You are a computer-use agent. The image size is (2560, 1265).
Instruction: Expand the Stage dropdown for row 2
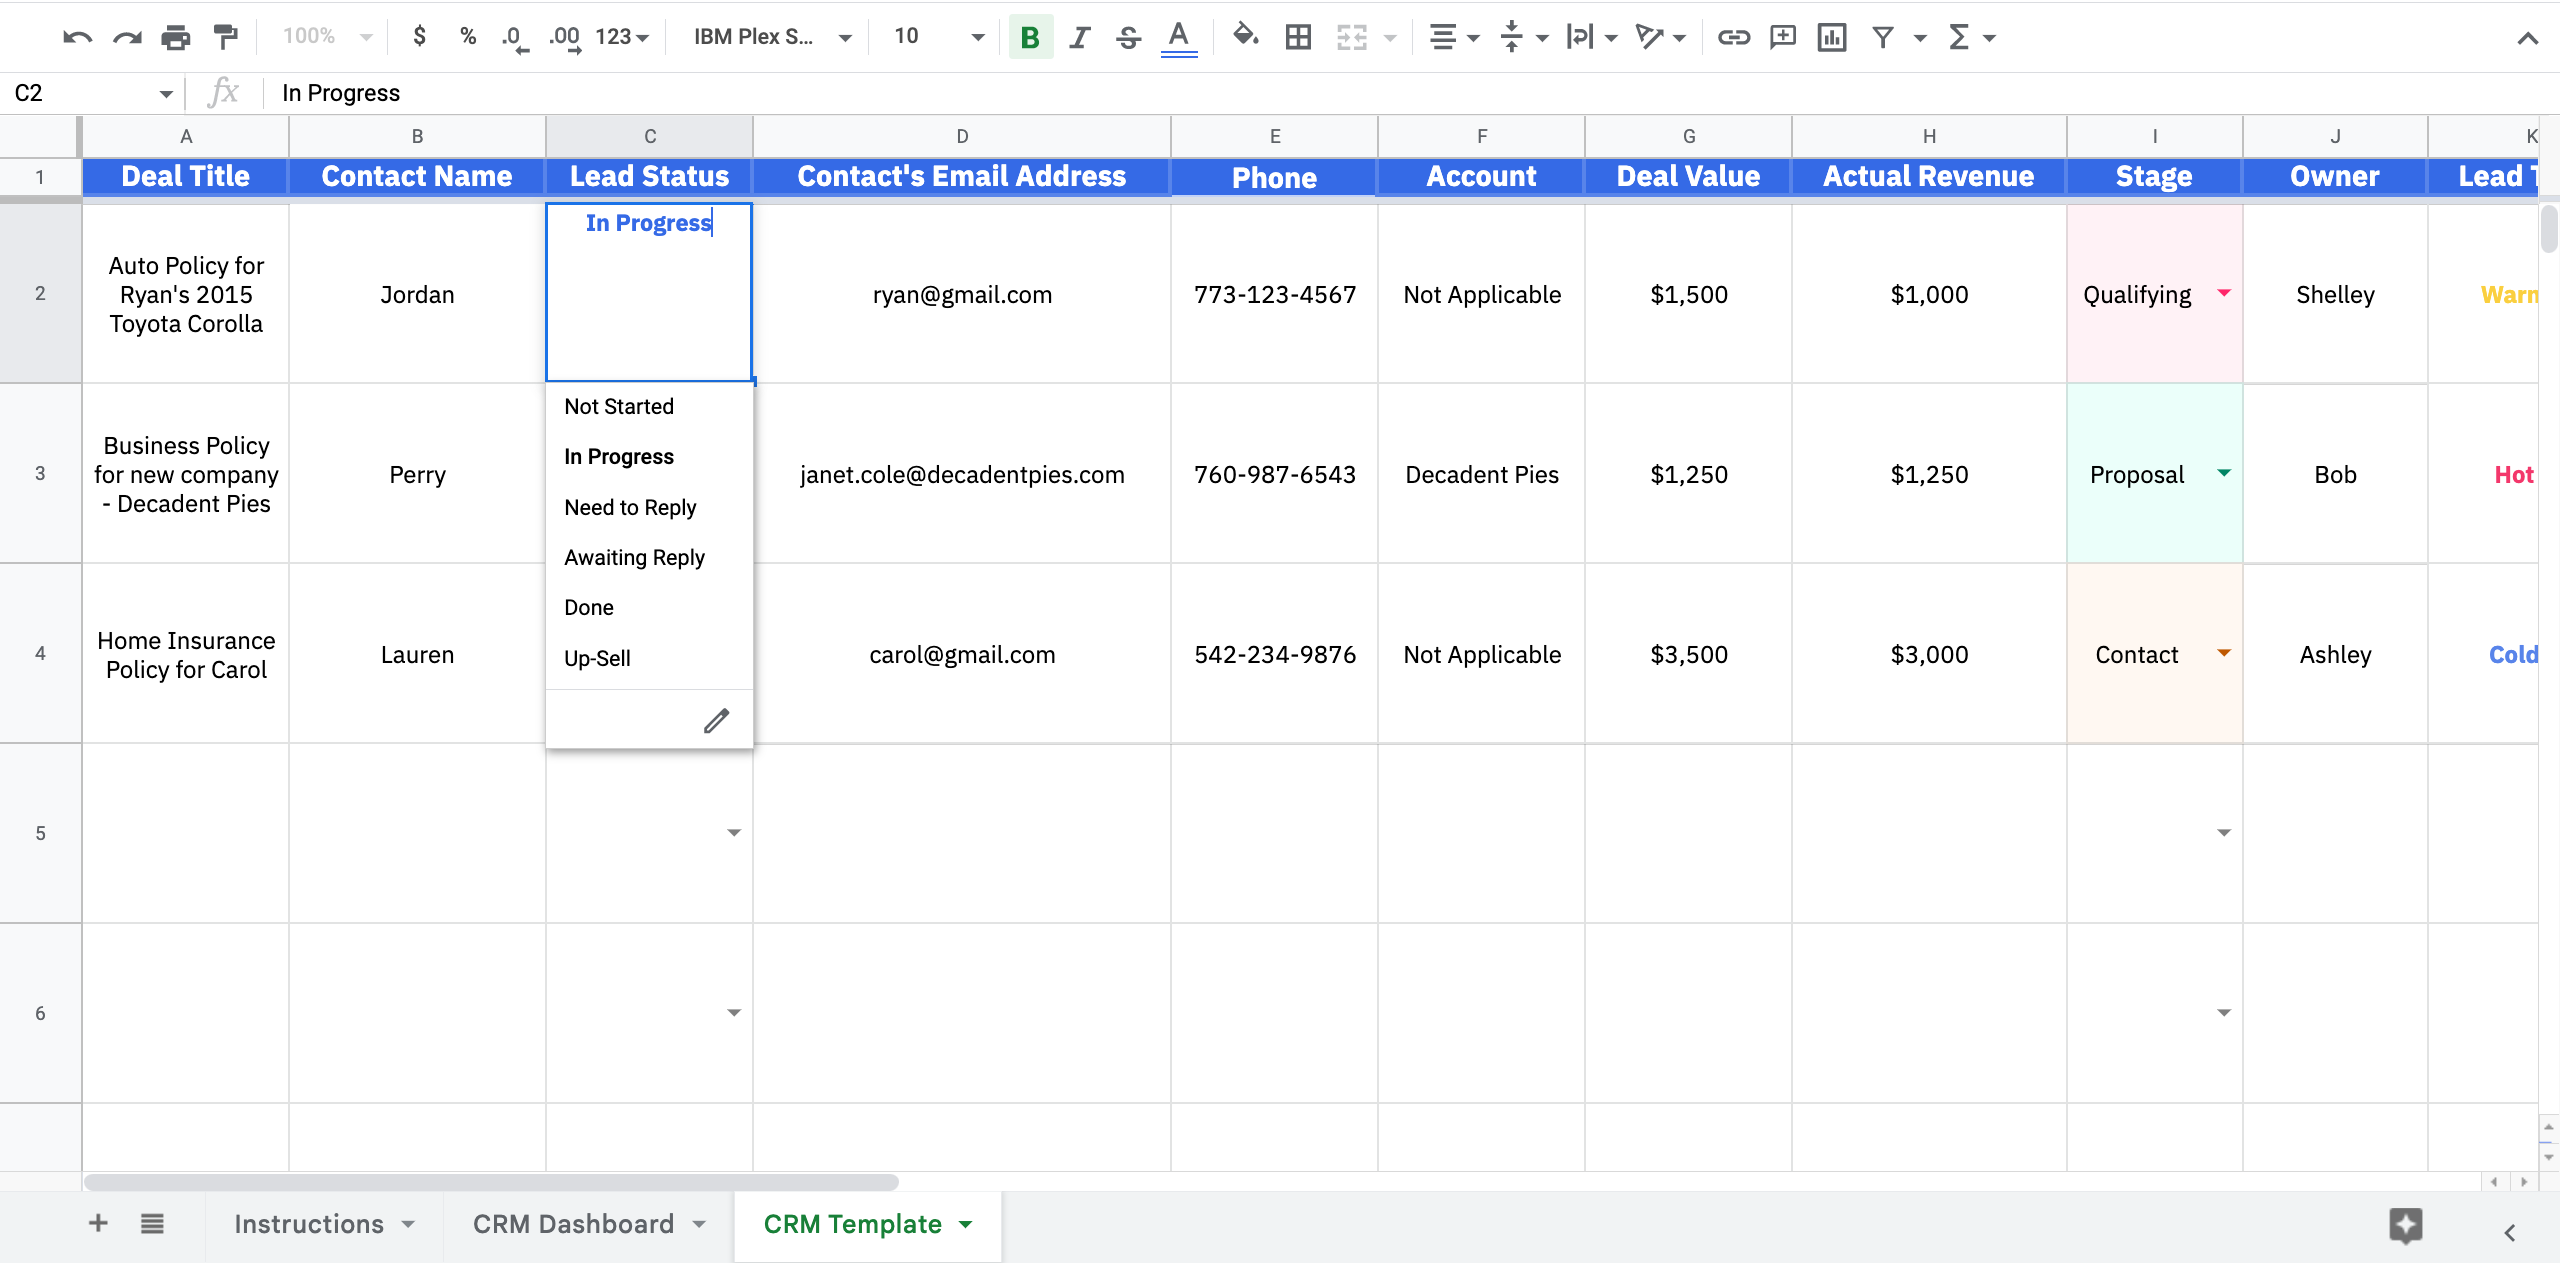(2224, 294)
